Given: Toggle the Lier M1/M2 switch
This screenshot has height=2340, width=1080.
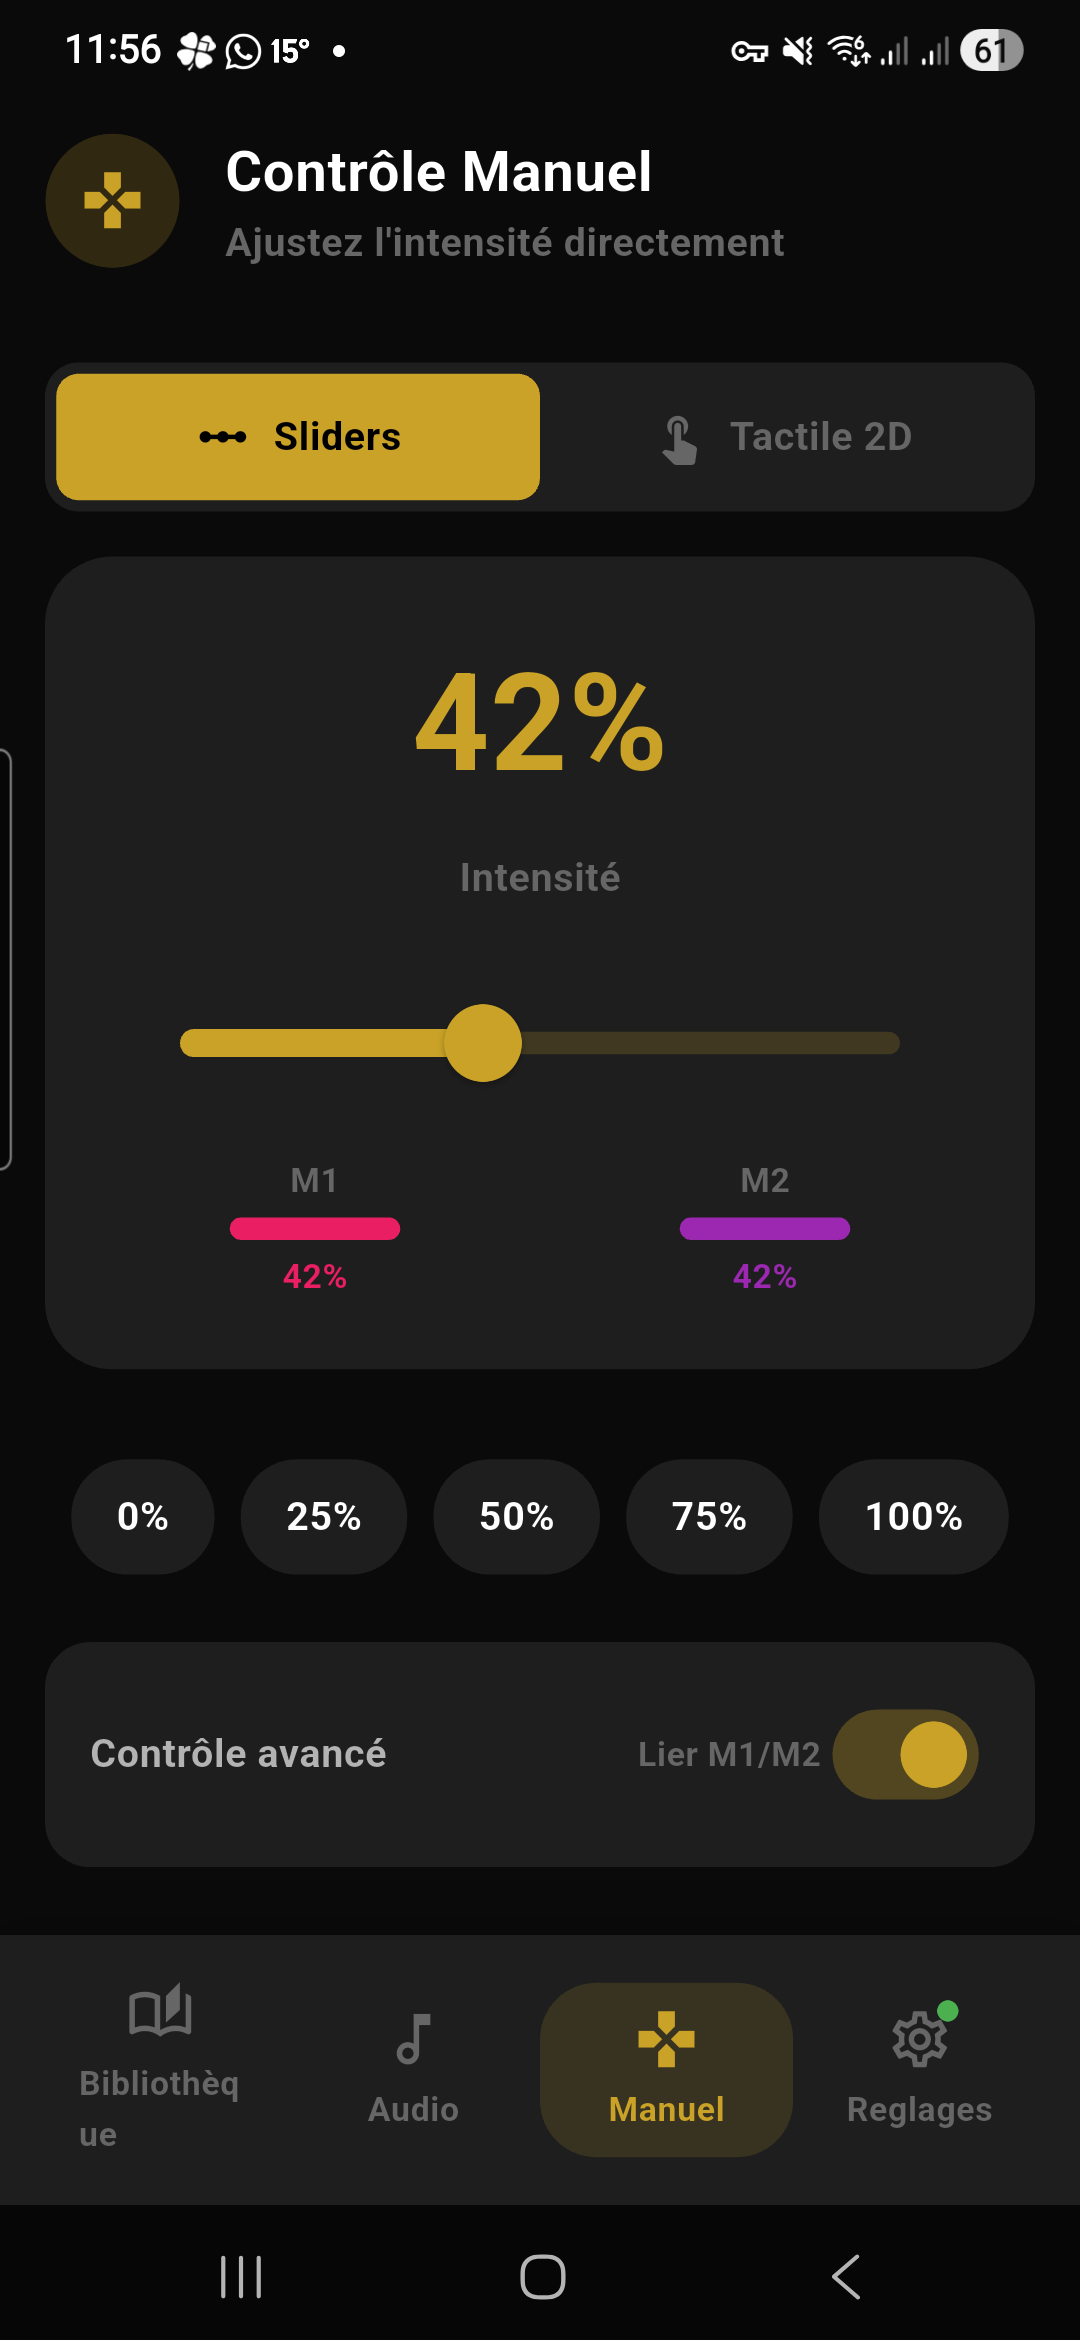Looking at the screenshot, I should [905, 1754].
